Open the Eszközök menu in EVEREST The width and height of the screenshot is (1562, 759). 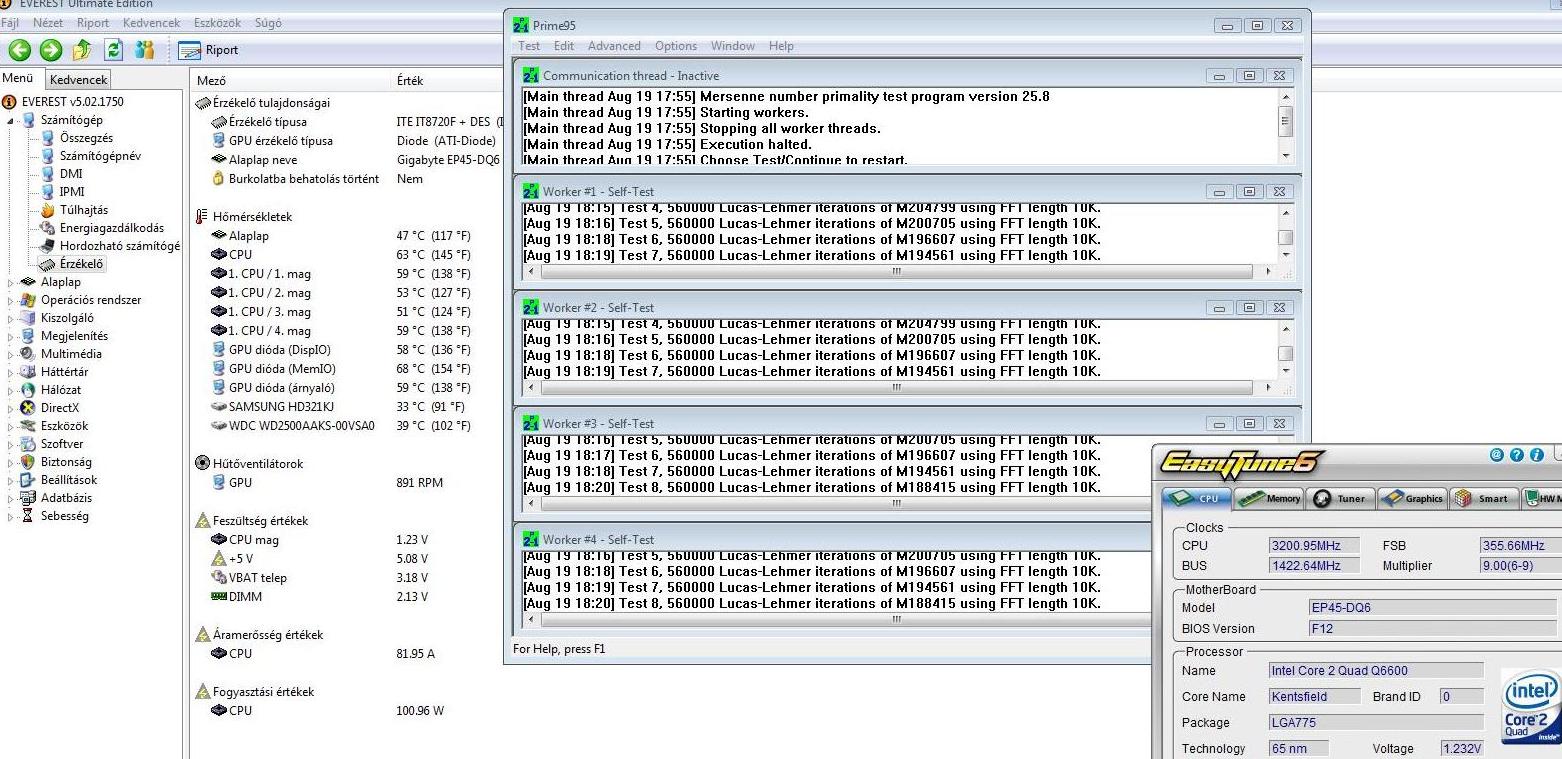[x=218, y=23]
